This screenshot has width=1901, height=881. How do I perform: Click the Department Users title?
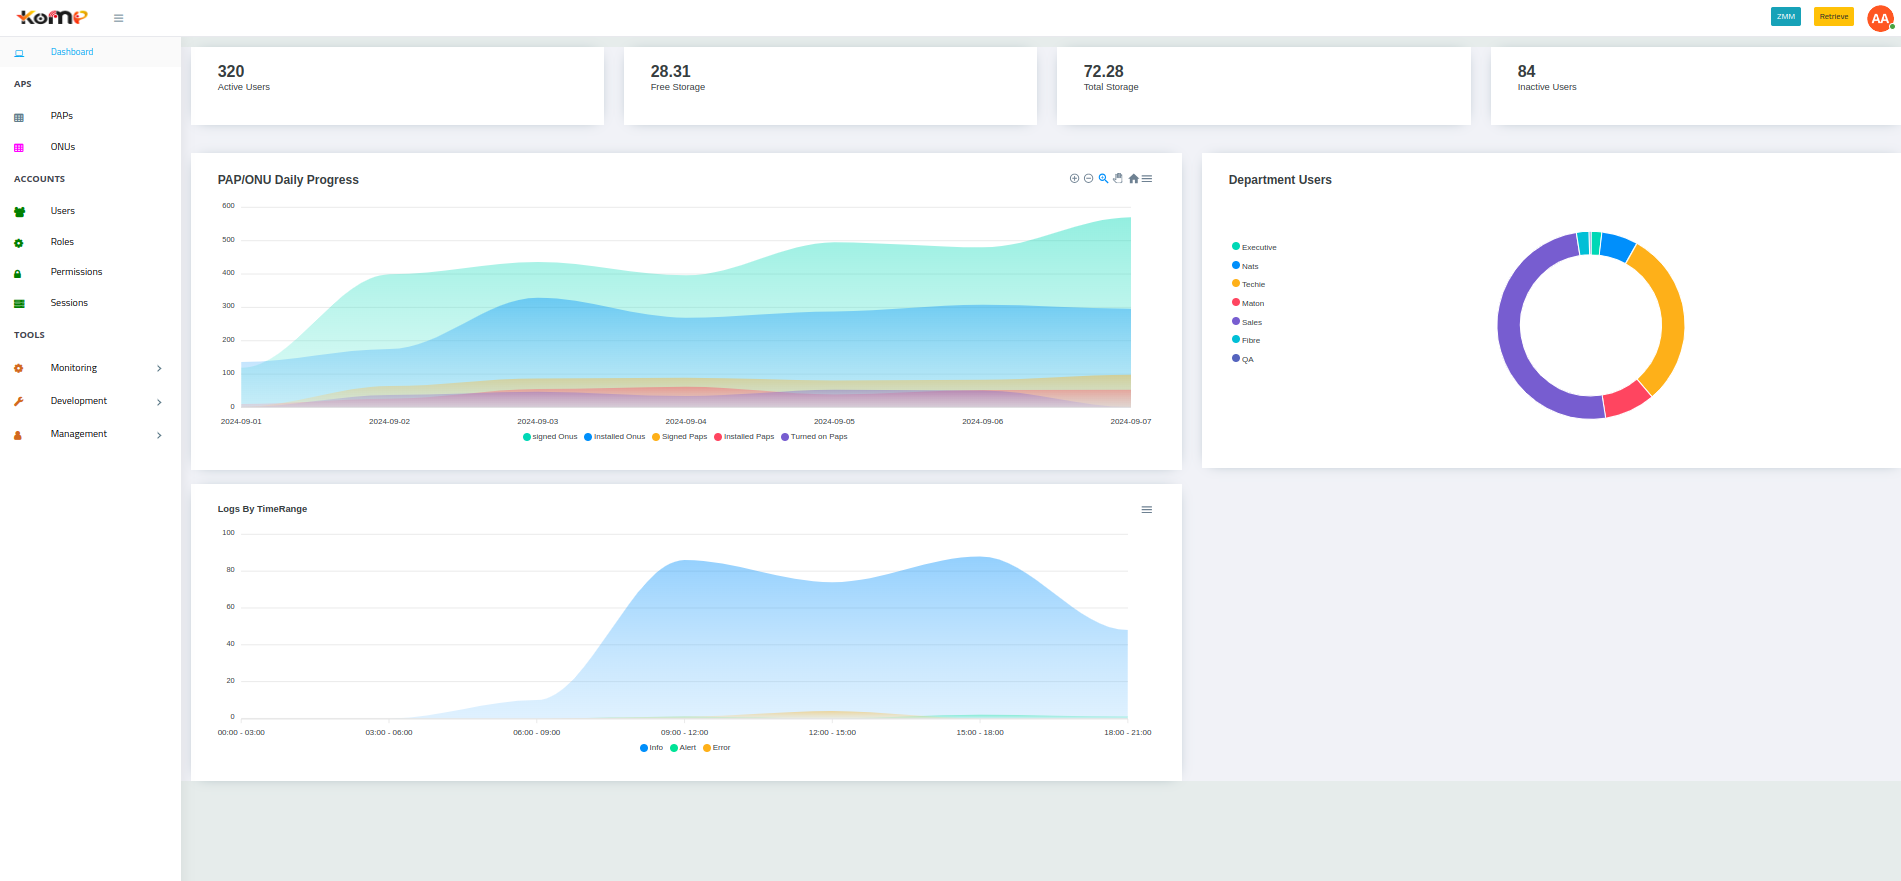pos(1280,180)
